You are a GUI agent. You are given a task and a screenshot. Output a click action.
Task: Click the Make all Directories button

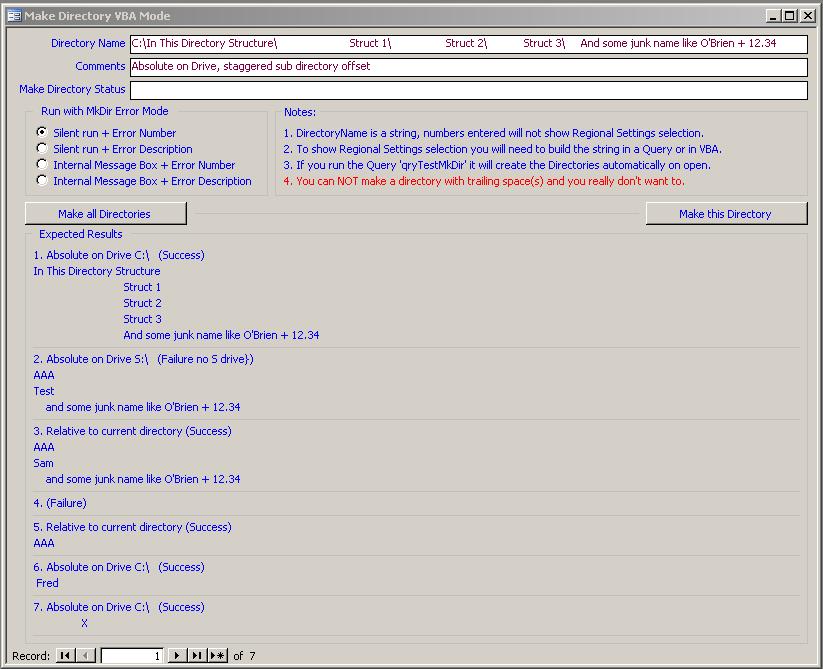pos(105,214)
